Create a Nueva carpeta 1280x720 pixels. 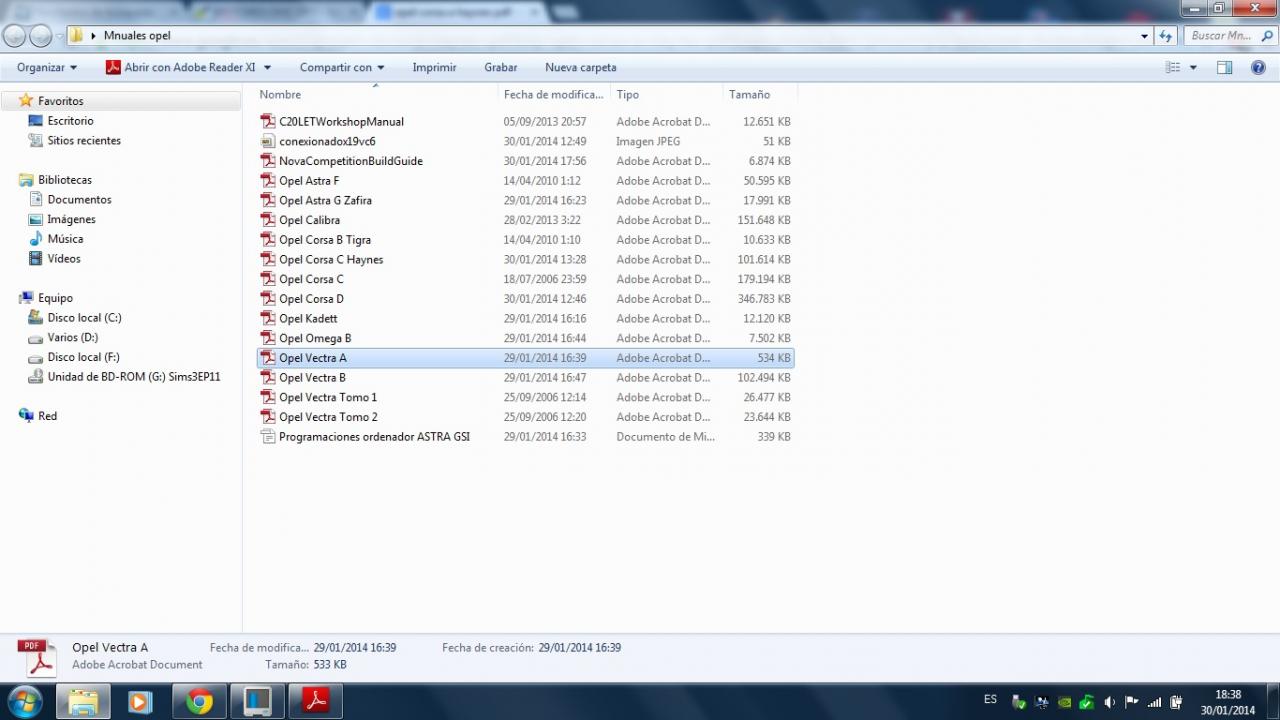click(581, 67)
